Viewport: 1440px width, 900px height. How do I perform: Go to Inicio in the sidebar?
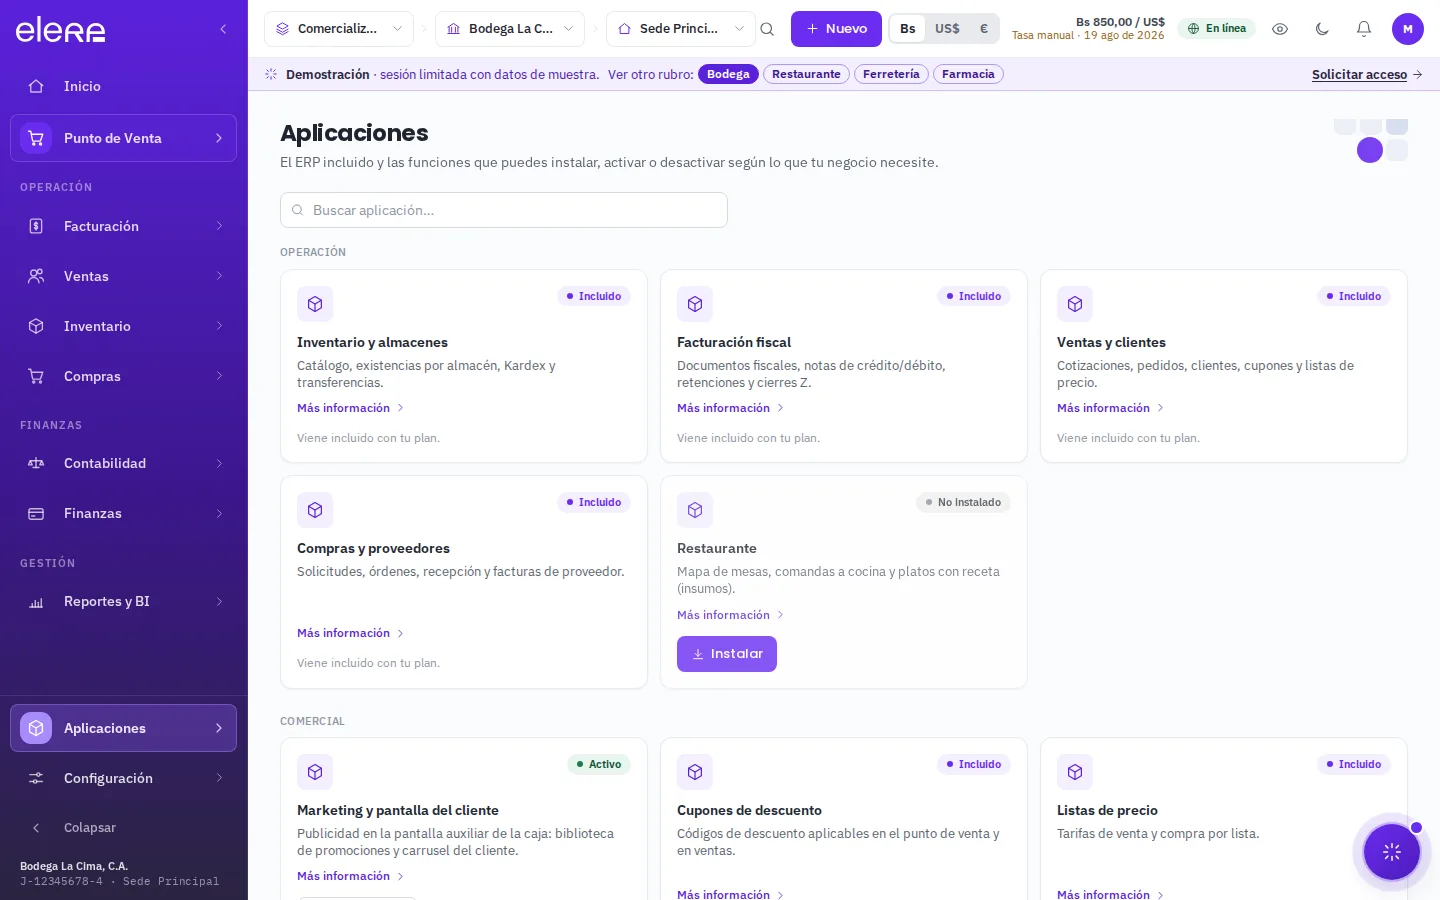[x=124, y=86]
